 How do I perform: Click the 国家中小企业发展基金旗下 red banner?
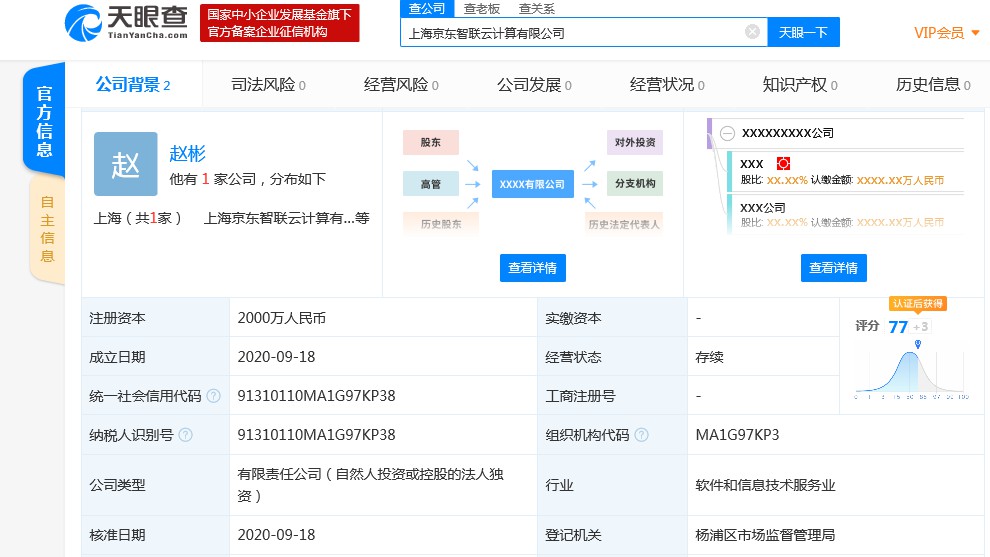point(280,23)
